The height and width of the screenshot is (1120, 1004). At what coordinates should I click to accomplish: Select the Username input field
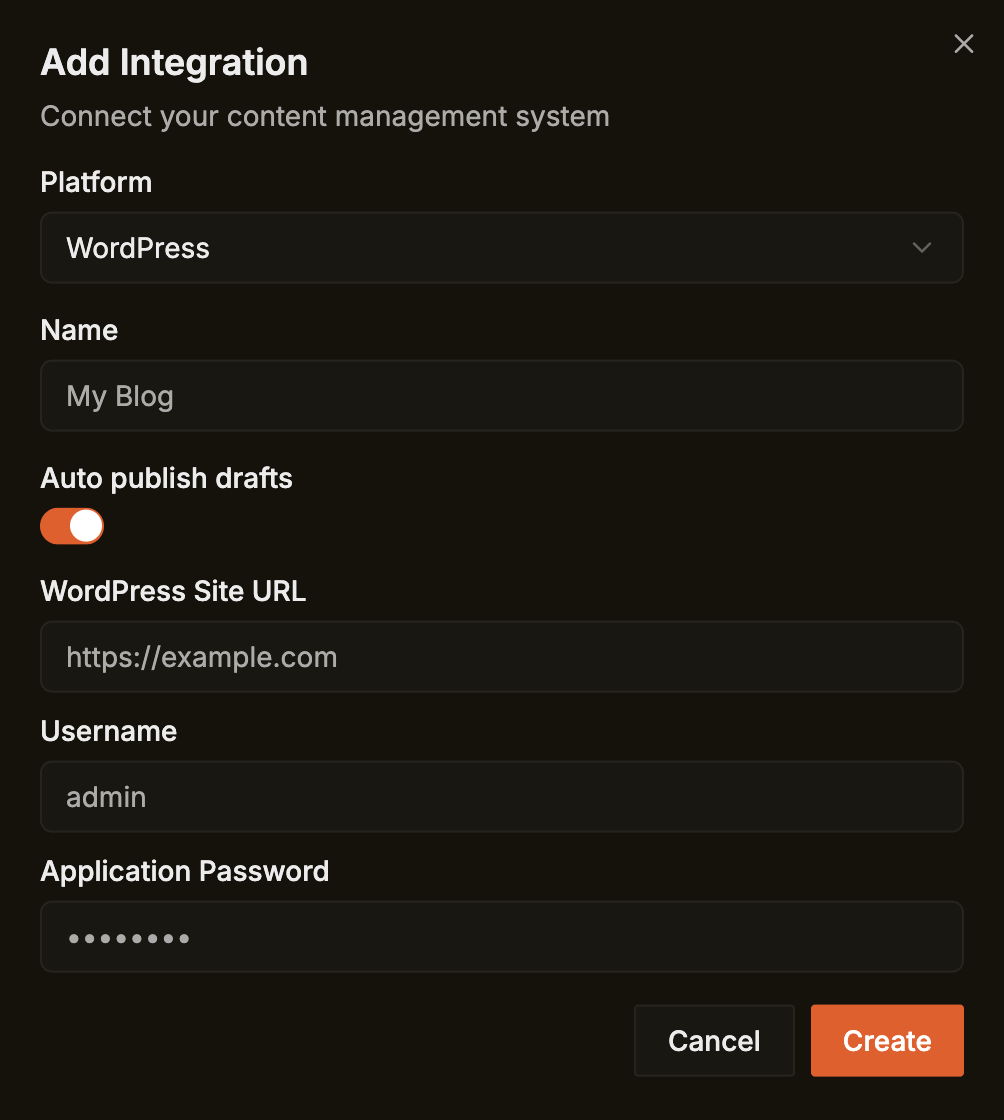click(501, 796)
